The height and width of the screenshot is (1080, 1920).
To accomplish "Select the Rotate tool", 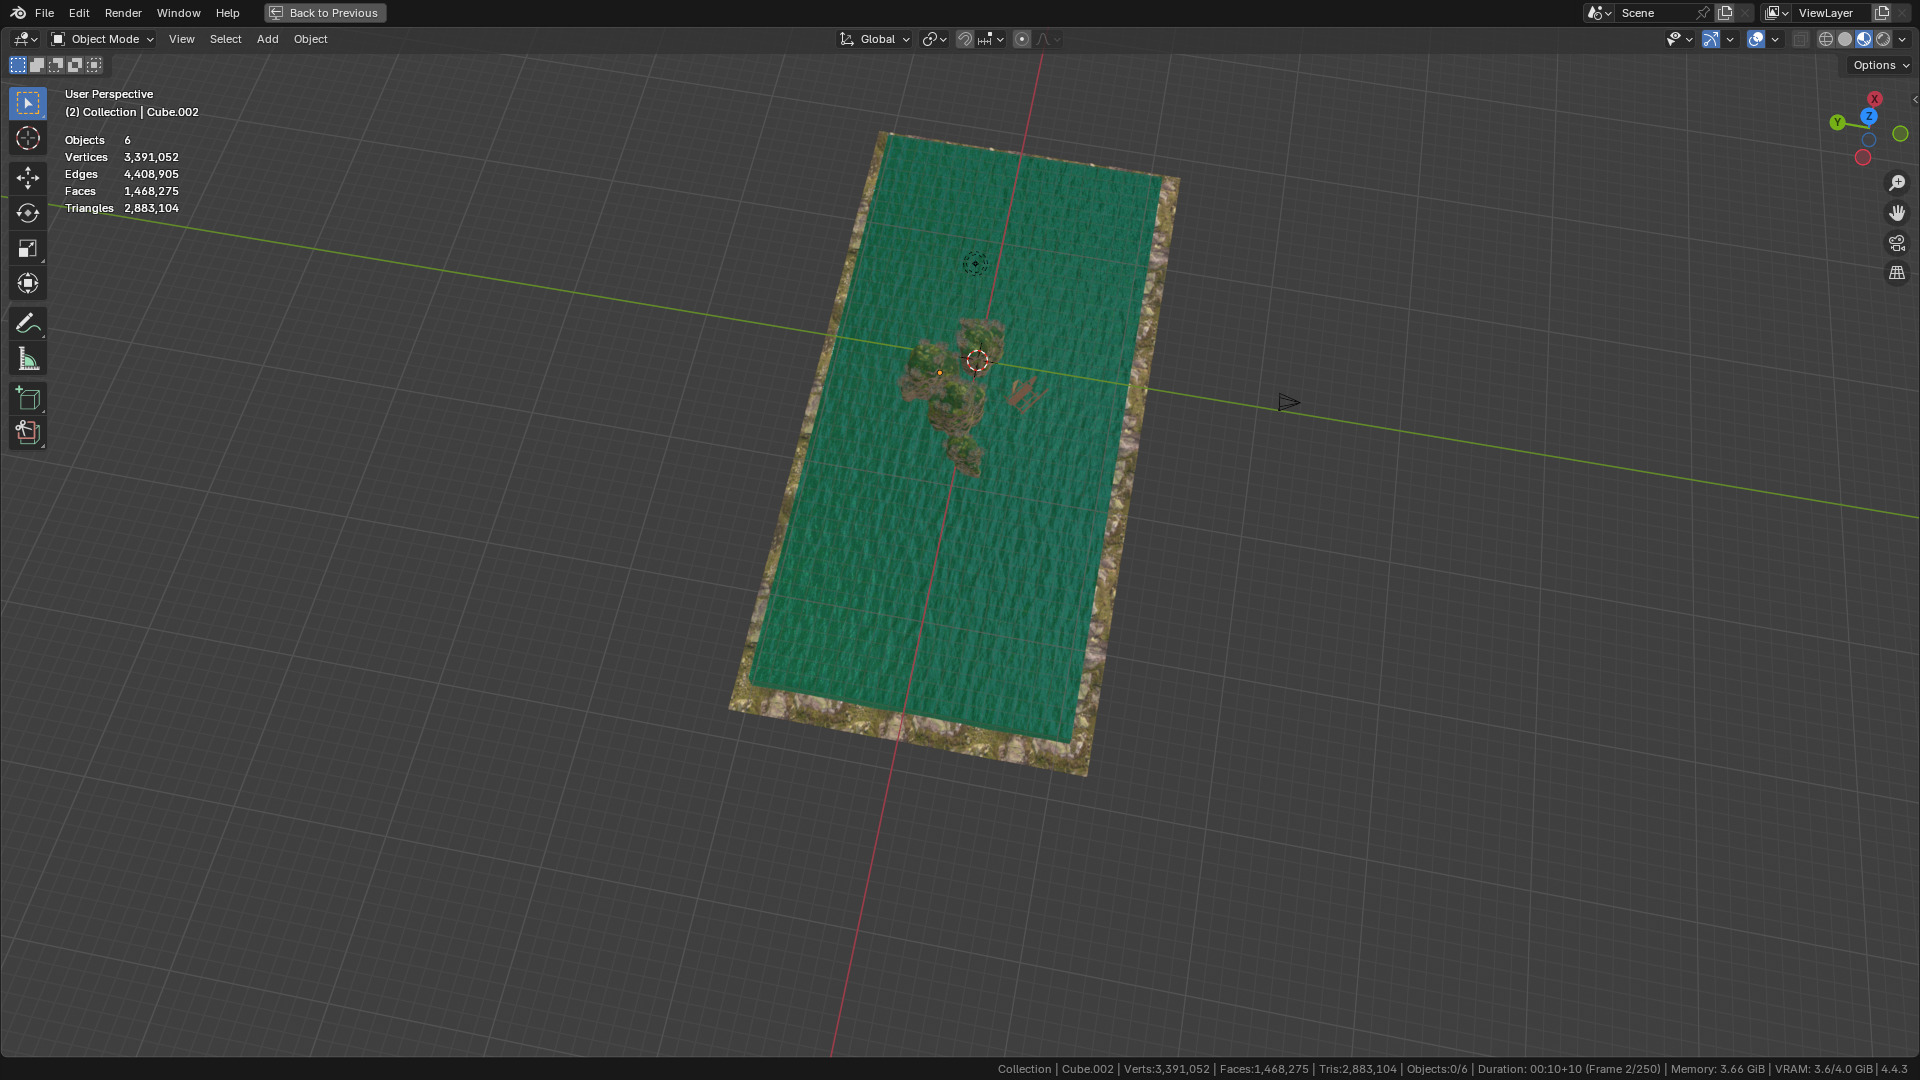I will (x=28, y=213).
